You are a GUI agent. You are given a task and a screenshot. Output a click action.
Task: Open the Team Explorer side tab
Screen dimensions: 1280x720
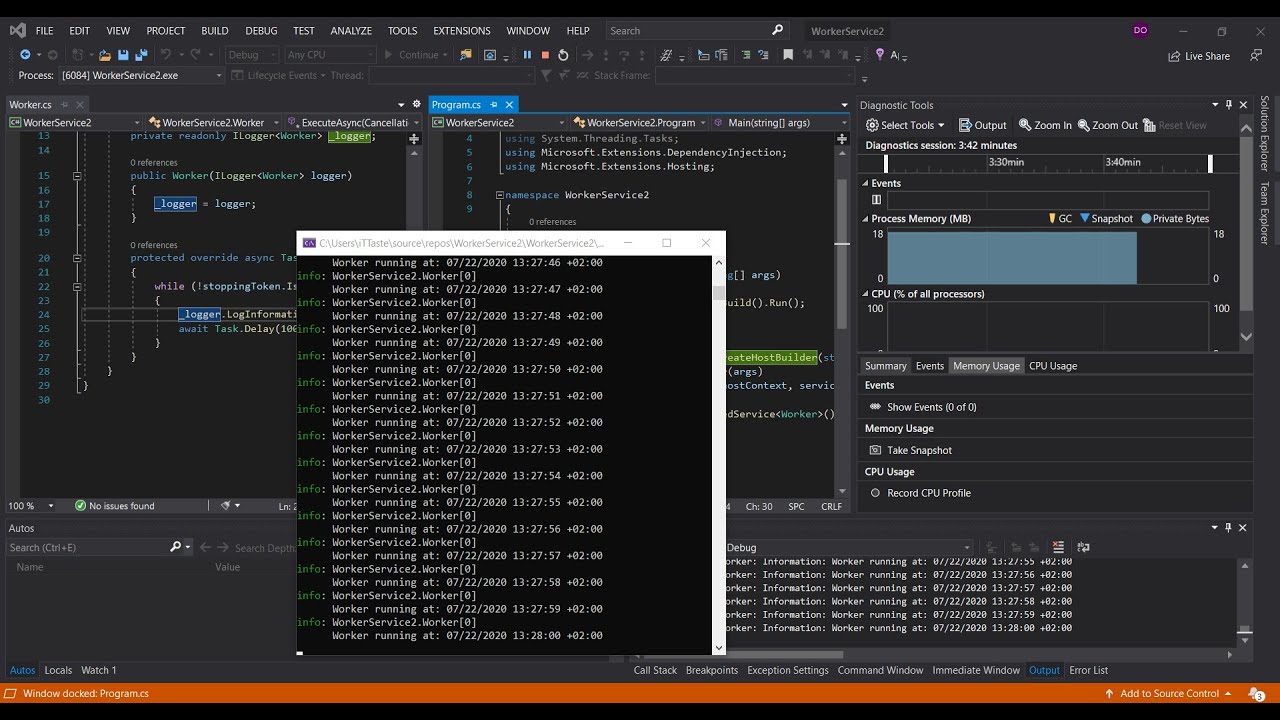(x=1265, y=213)
